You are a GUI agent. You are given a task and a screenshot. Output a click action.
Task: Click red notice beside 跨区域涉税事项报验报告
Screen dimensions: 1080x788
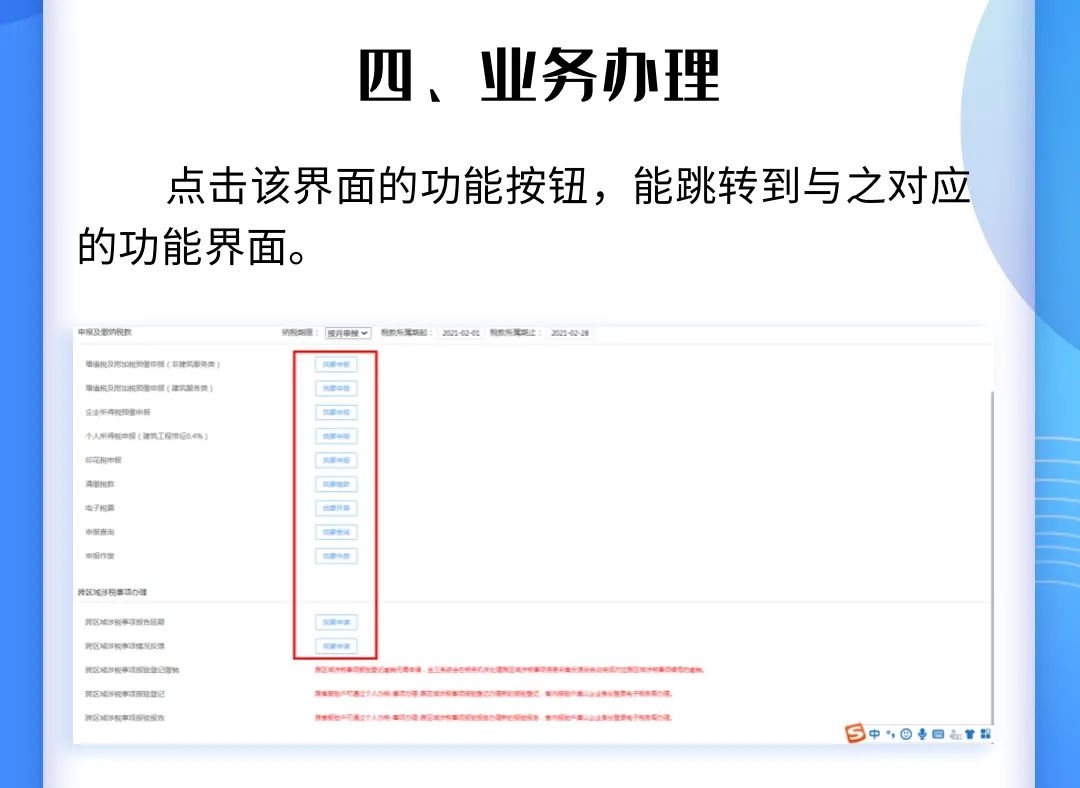[x=493, y=718]
